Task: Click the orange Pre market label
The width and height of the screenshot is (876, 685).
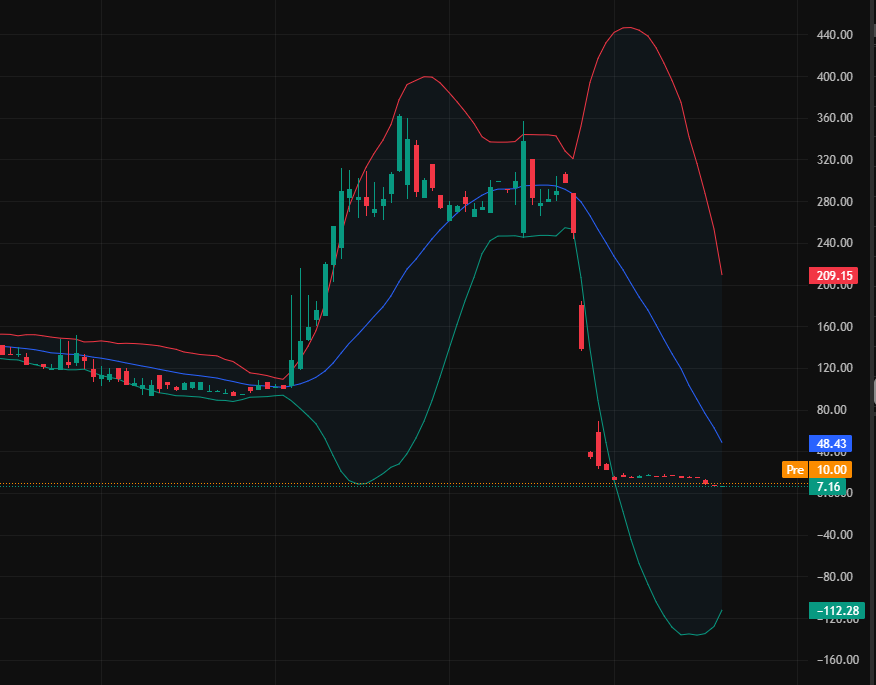Action: [x=794, y=469]
